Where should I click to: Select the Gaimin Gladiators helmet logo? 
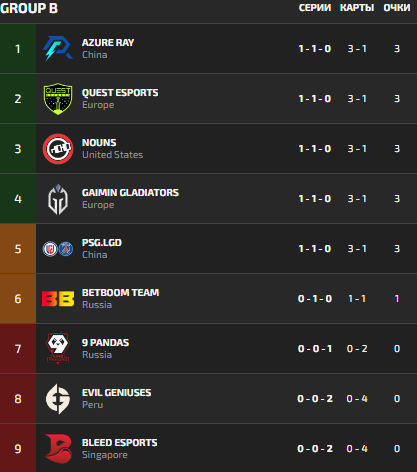click(58, 199)
